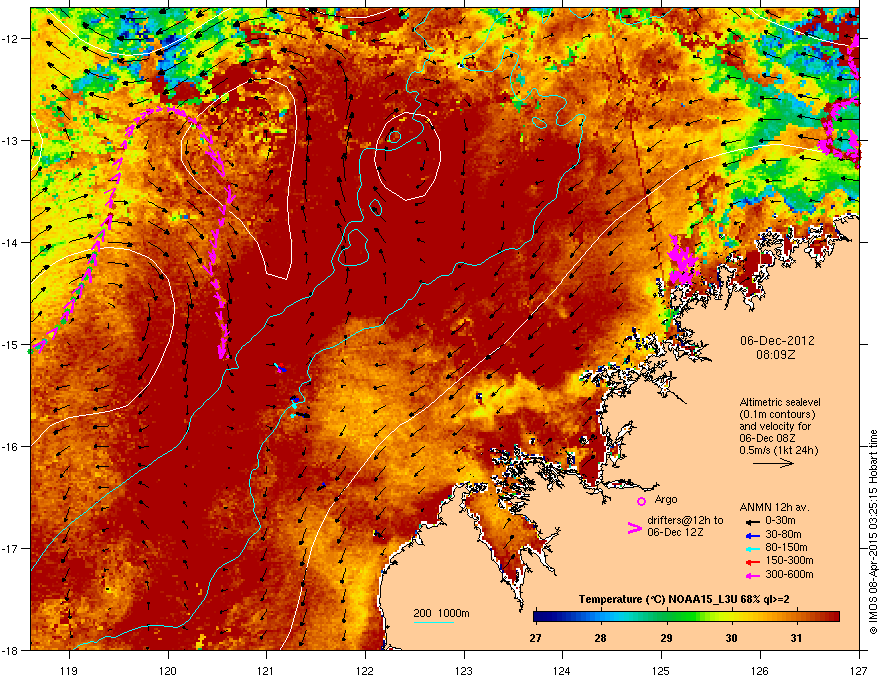Click the longitude axis label 120
Image resolution: width=880 pixels, height=680 pixels.
click(168, 671)
